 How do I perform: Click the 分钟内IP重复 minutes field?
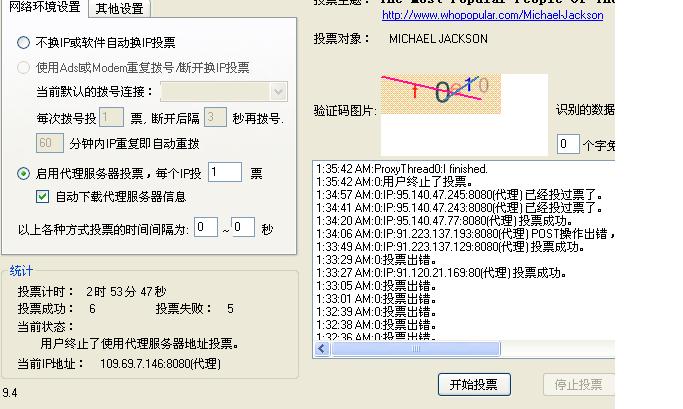49,143
